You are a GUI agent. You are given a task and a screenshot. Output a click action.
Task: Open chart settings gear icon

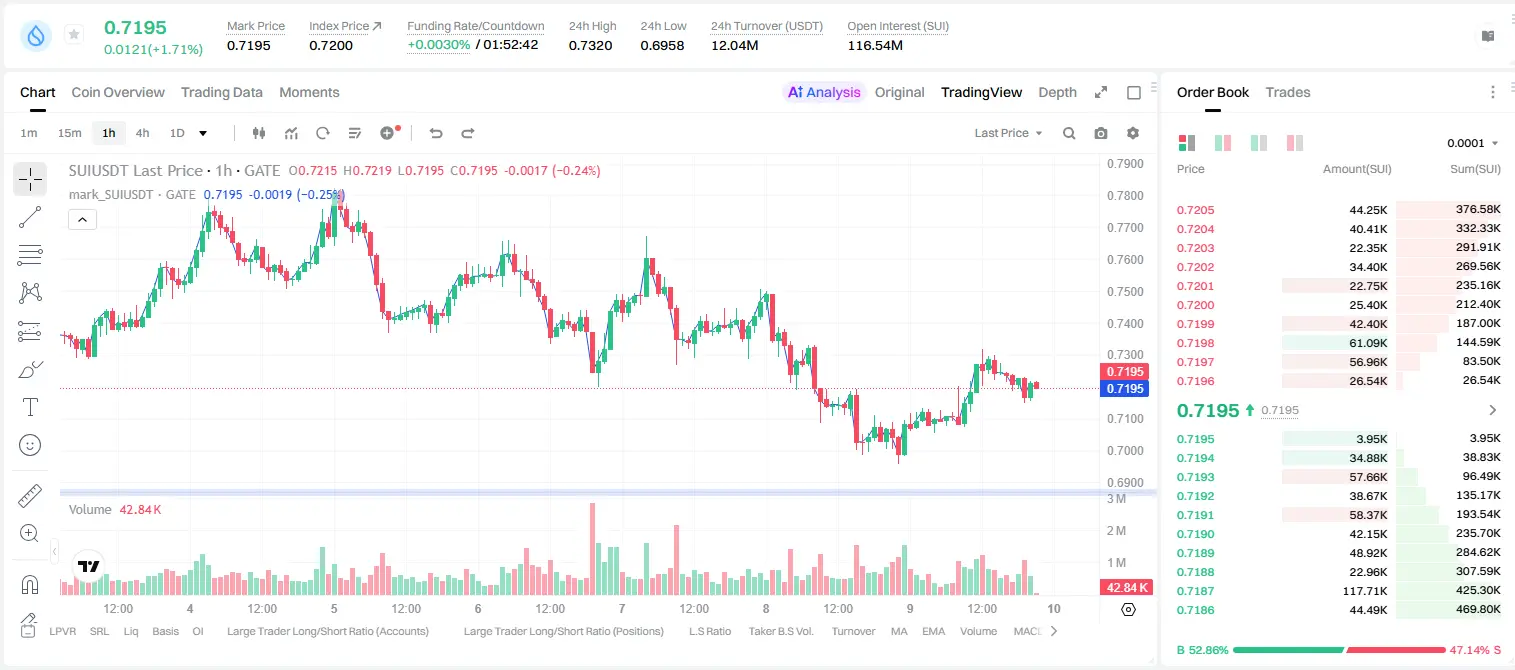pos(1133,133)
